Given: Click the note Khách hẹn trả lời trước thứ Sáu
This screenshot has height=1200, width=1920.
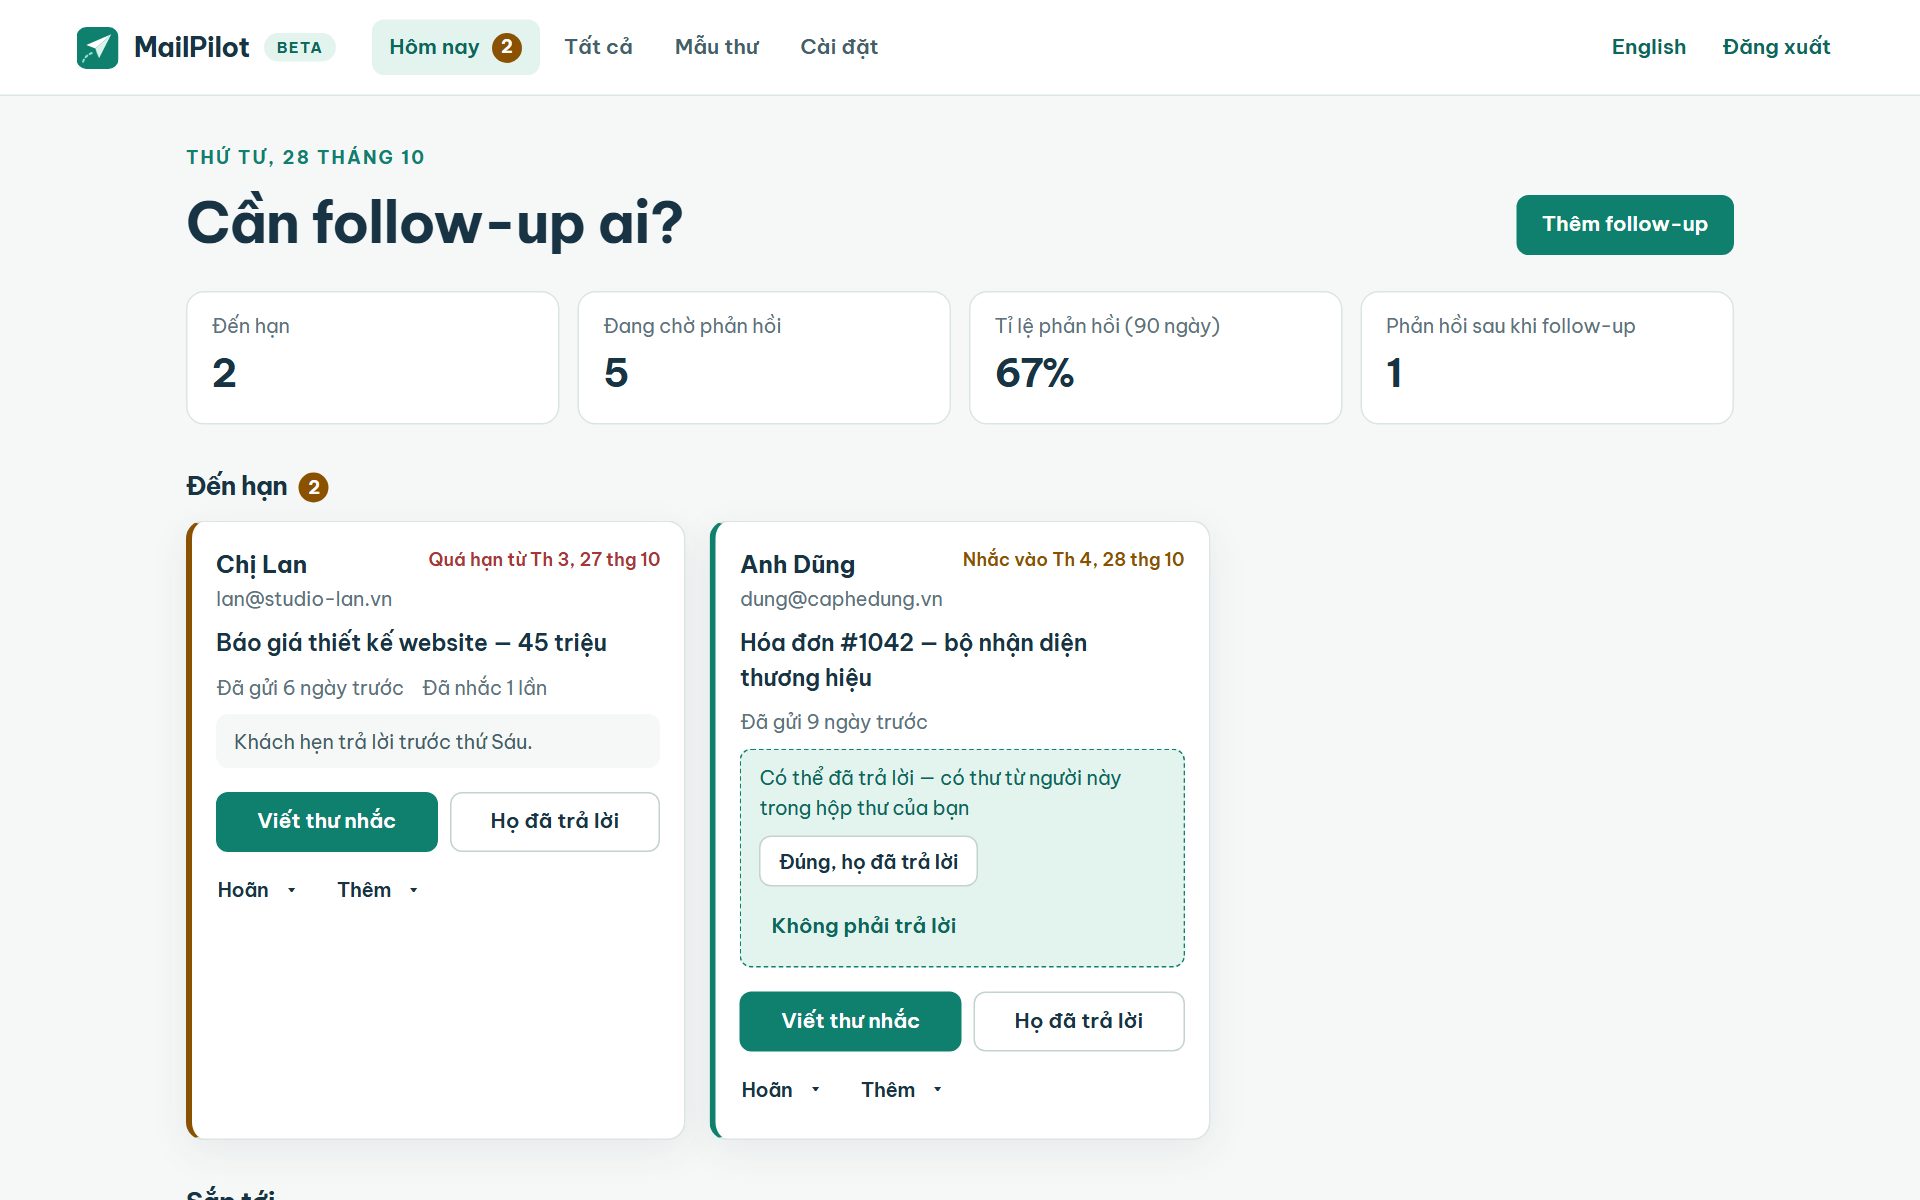Looking at the screenshot, I should [x=437, y=742].
